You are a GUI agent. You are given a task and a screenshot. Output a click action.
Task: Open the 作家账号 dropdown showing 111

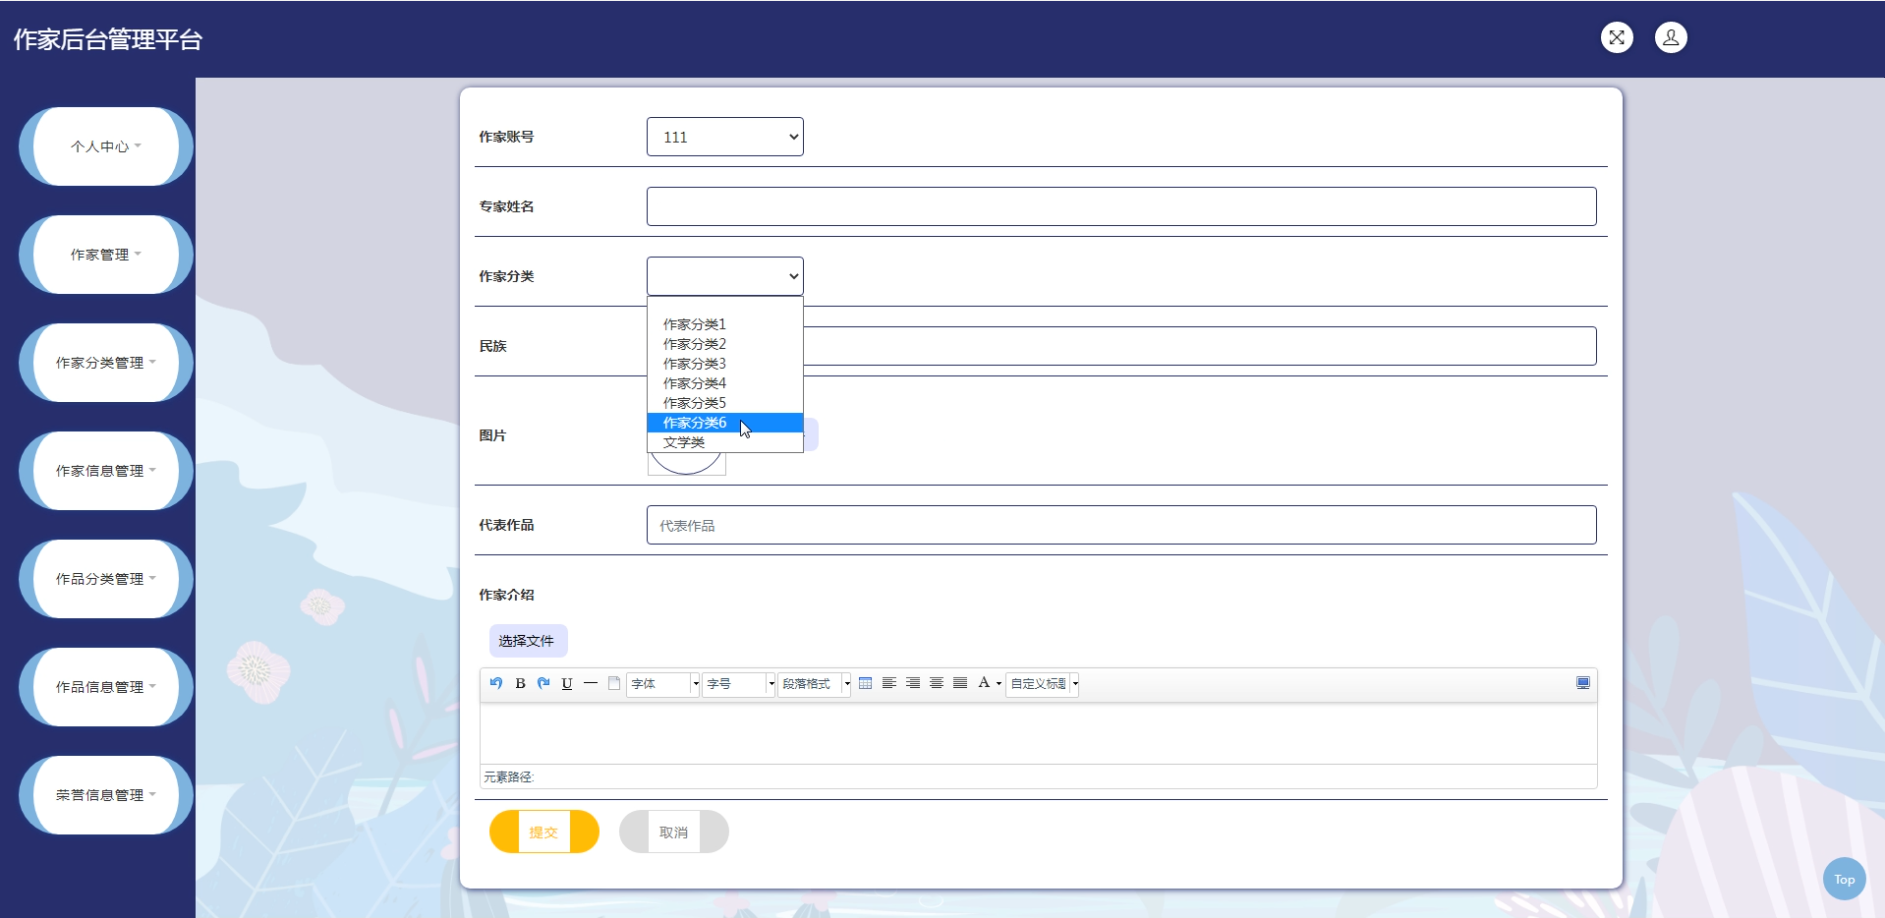[725, 137]
